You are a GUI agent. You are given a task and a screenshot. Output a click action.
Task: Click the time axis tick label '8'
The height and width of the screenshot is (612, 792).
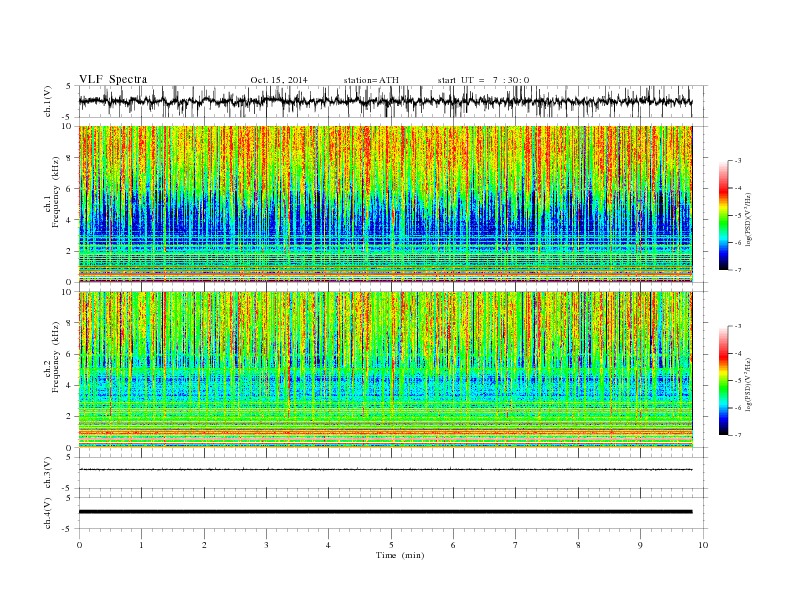578,545
